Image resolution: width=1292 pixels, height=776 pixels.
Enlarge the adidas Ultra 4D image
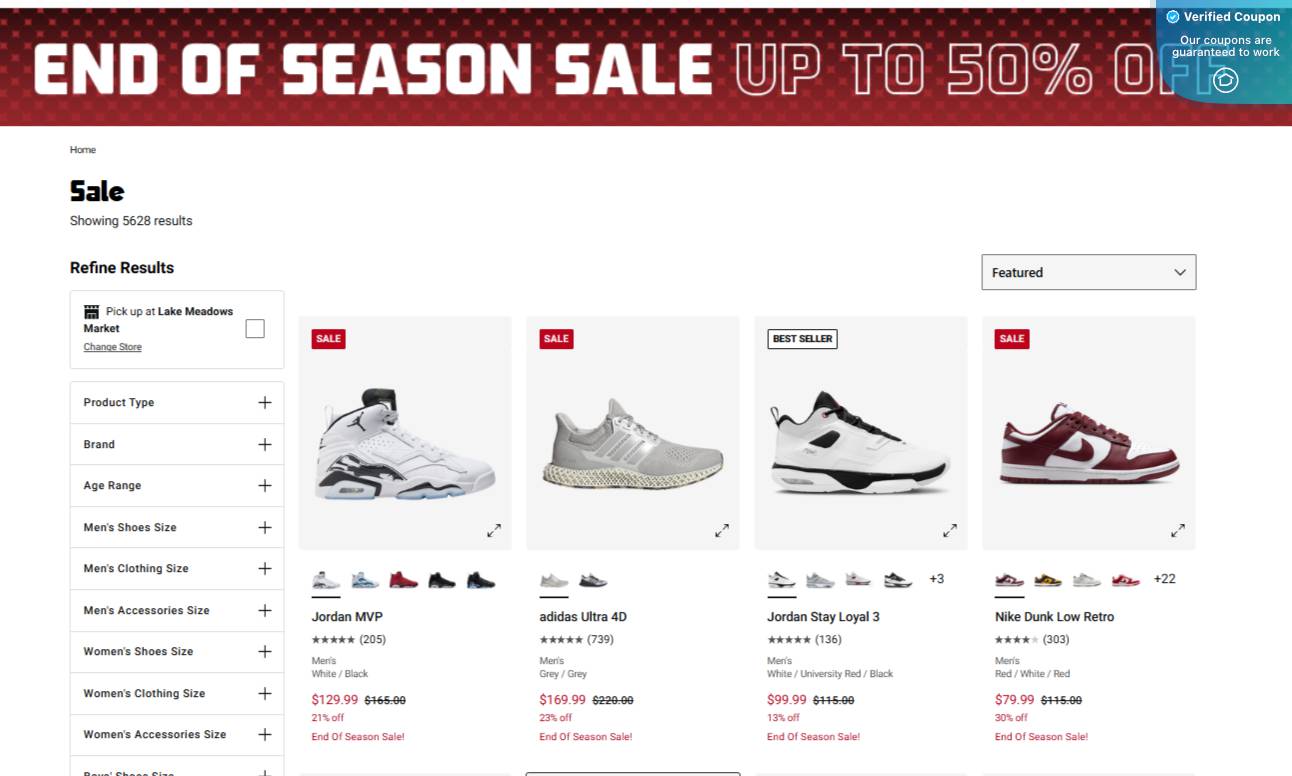pos(722,530)
